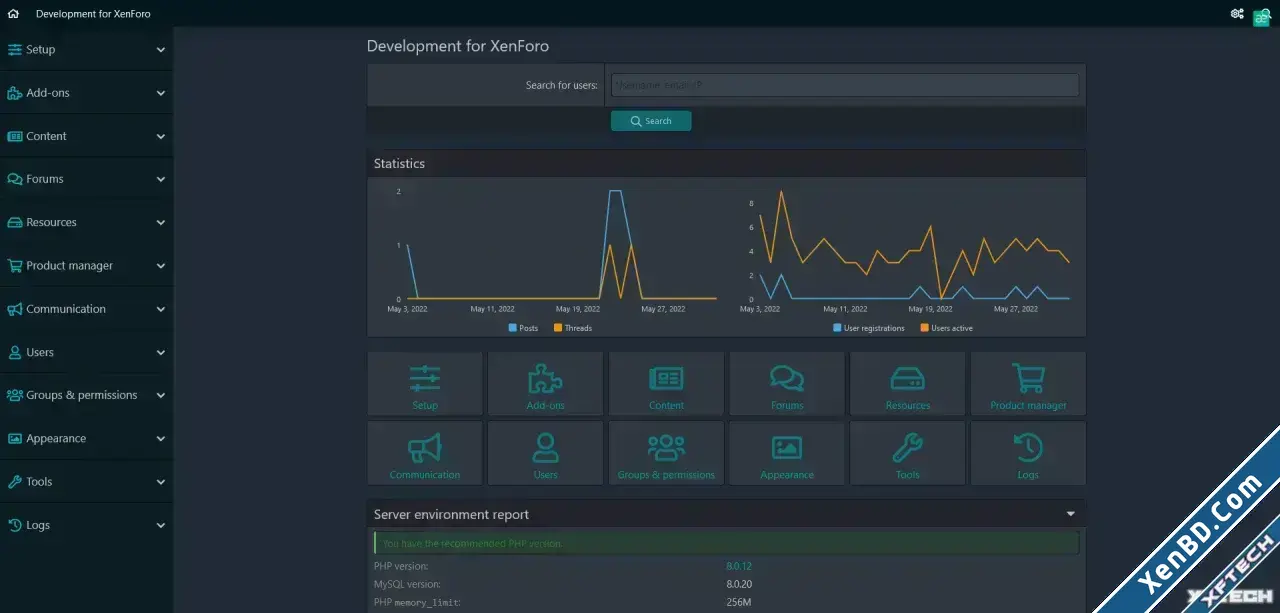Expand the Groups & permissions sidebar chevron

161,396
